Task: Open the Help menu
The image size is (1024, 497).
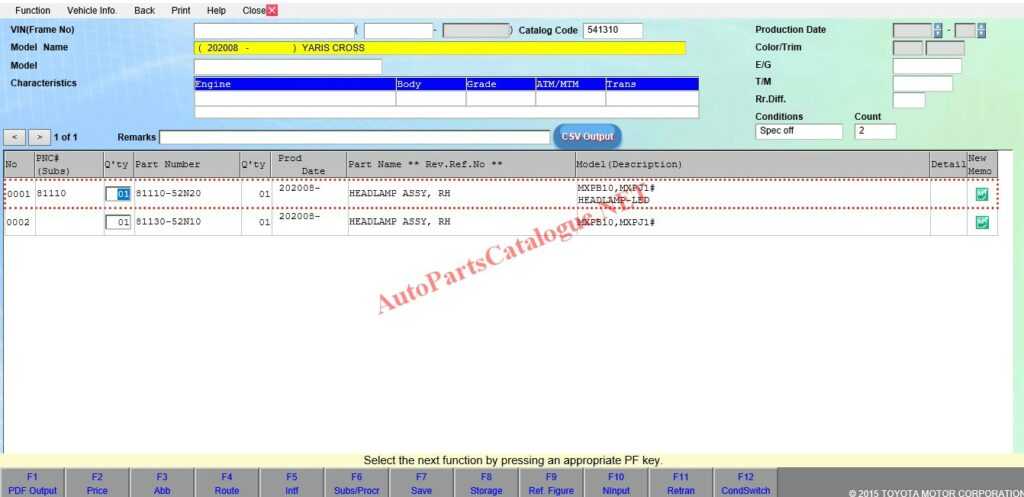Action: [216, 10]
